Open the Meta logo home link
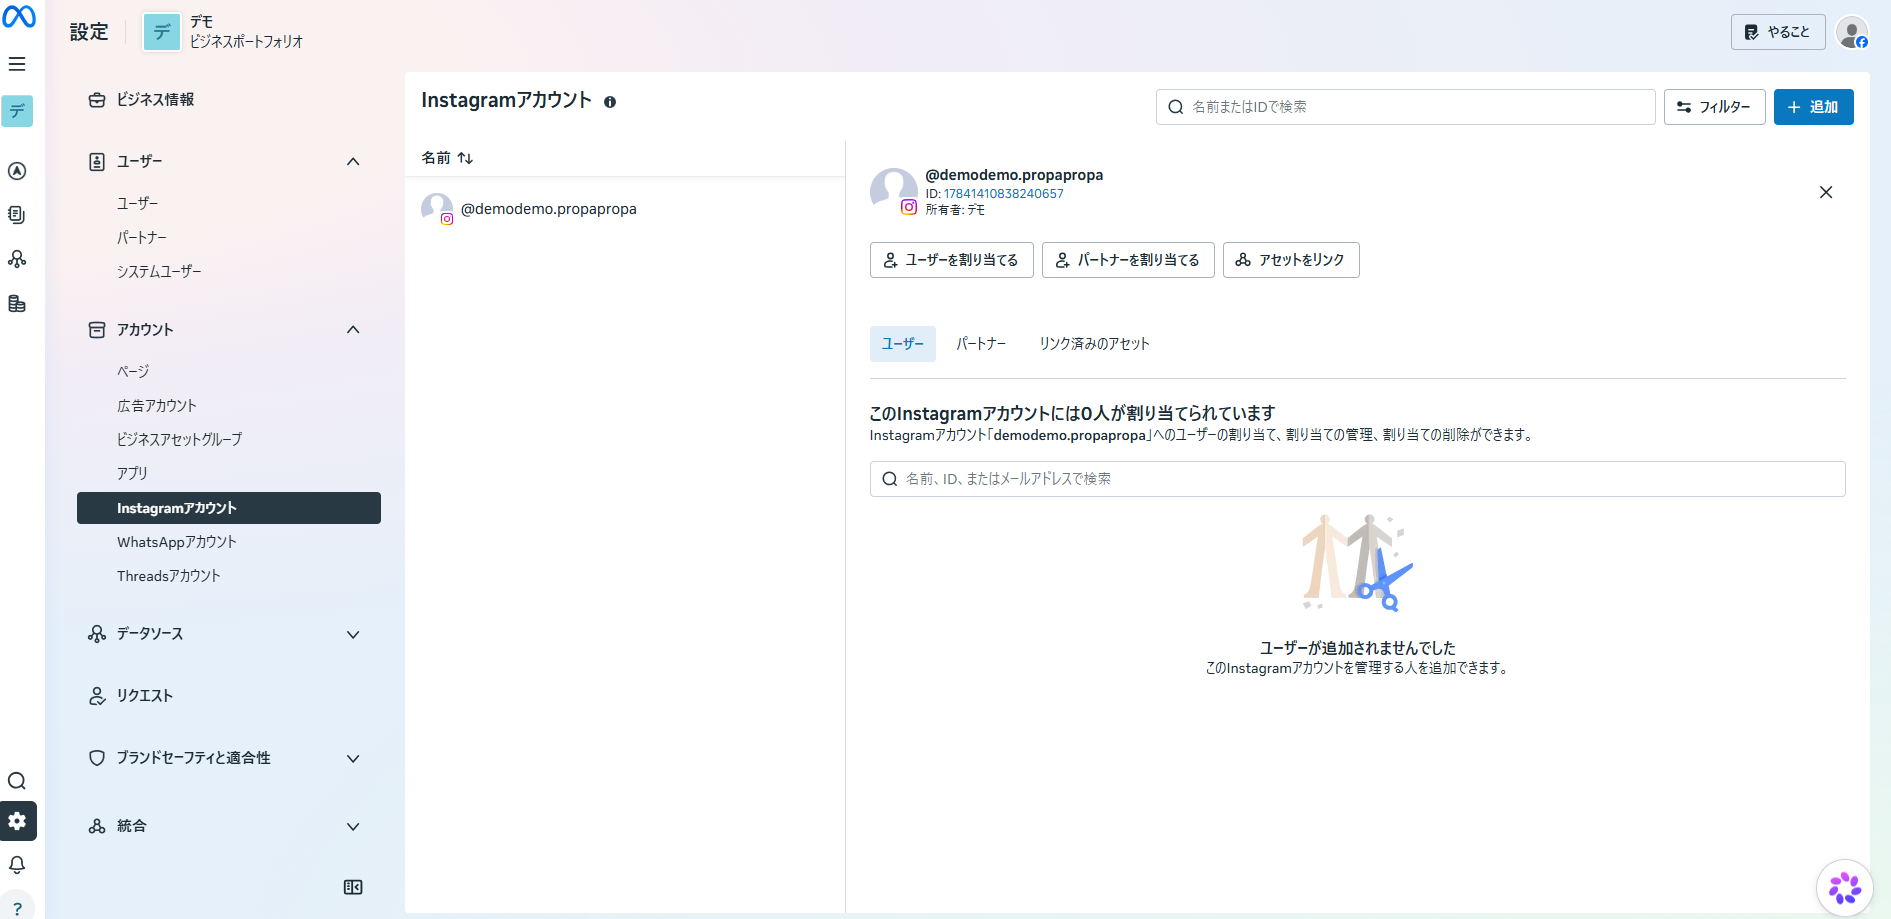Screen dimensions: 1891x919 [18, 16]
